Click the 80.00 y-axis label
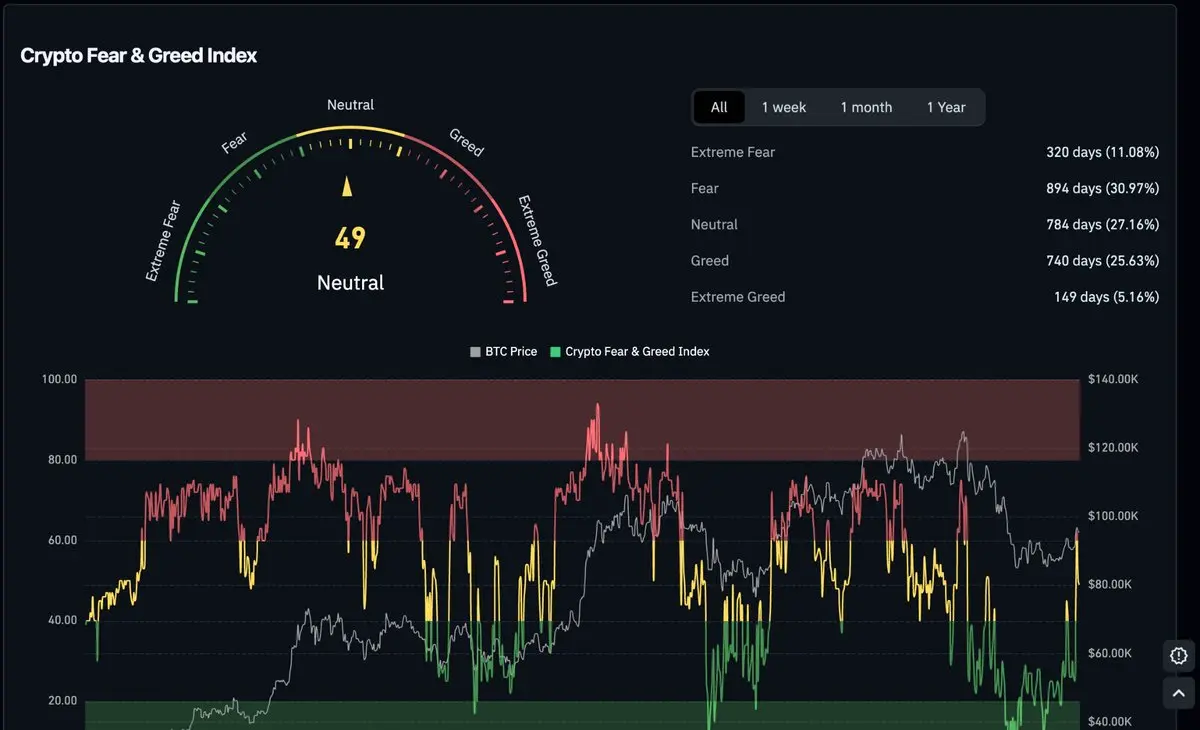The width and height of the screenshot is (1200, 730). pyautogui.click(x=60, y=460)
